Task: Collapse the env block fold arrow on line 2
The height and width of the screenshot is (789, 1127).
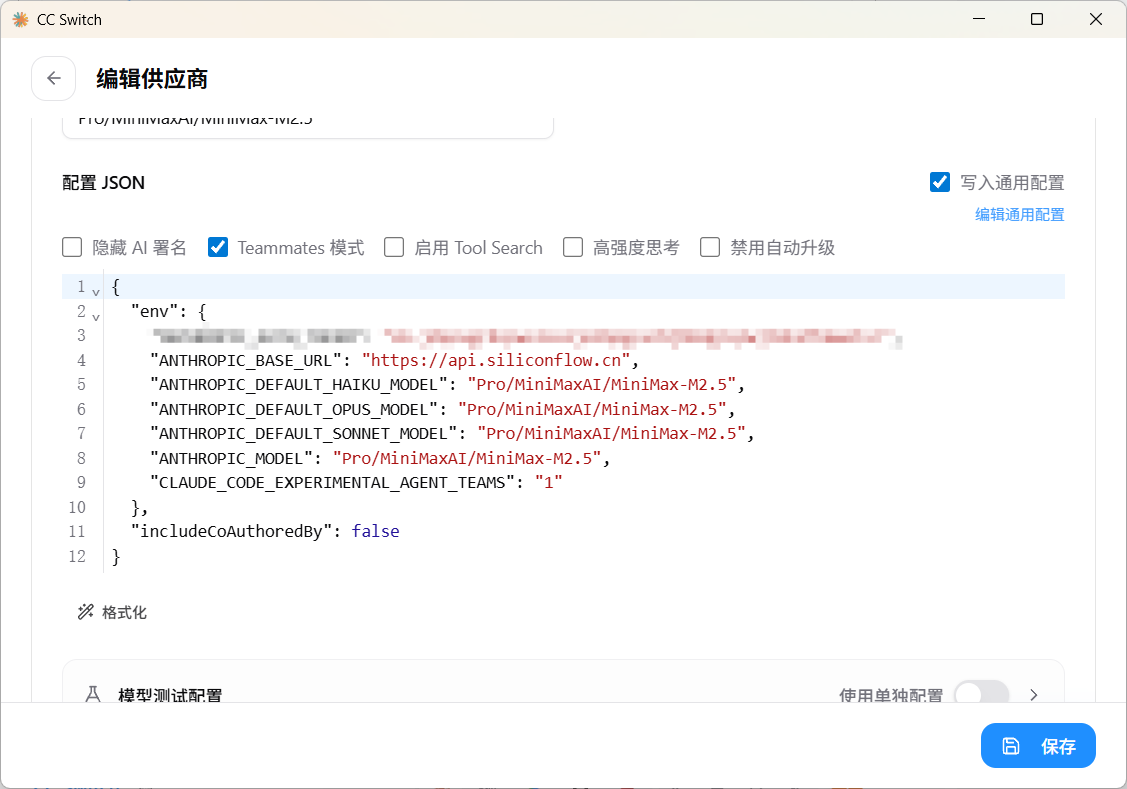Action: pyautogui.click(x=96, y=316)
